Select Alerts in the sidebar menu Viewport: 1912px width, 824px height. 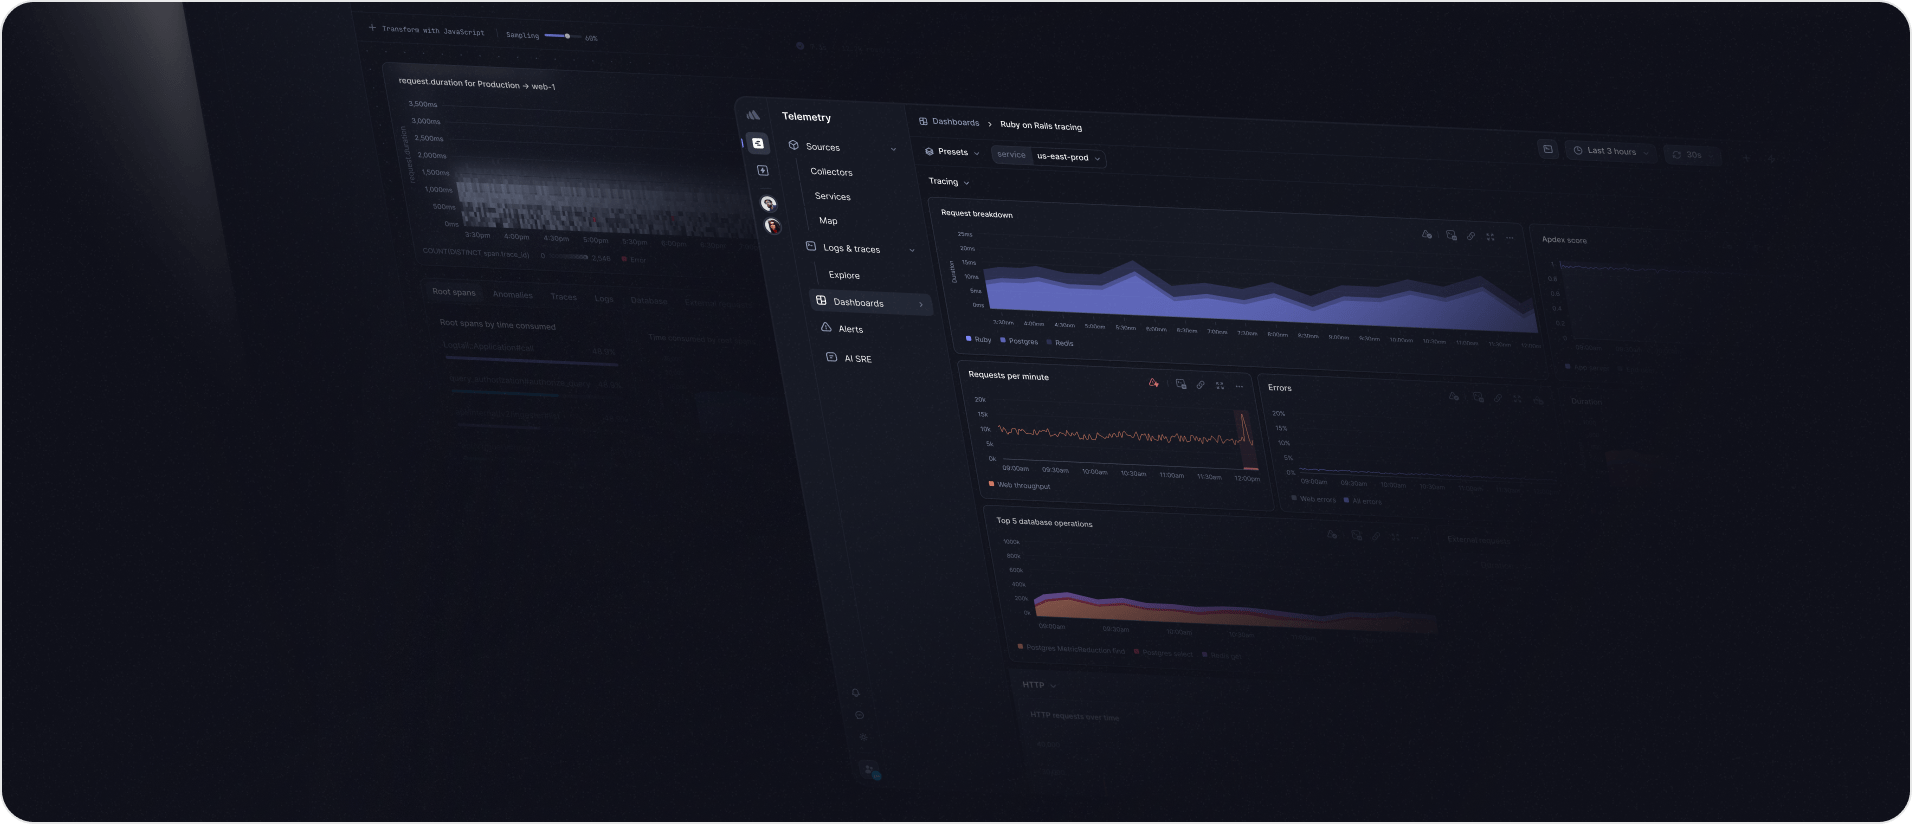pyautogui.click(x=850, y=329)
